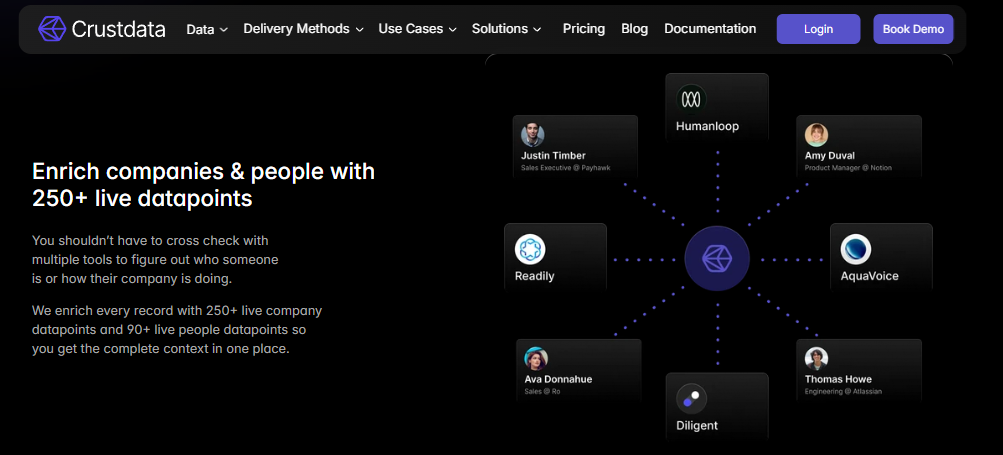The width and height of the screenshot is (1003, 455).
Task: Click the paragraph starting 'We enrich every record'
Action: (177, 330)
